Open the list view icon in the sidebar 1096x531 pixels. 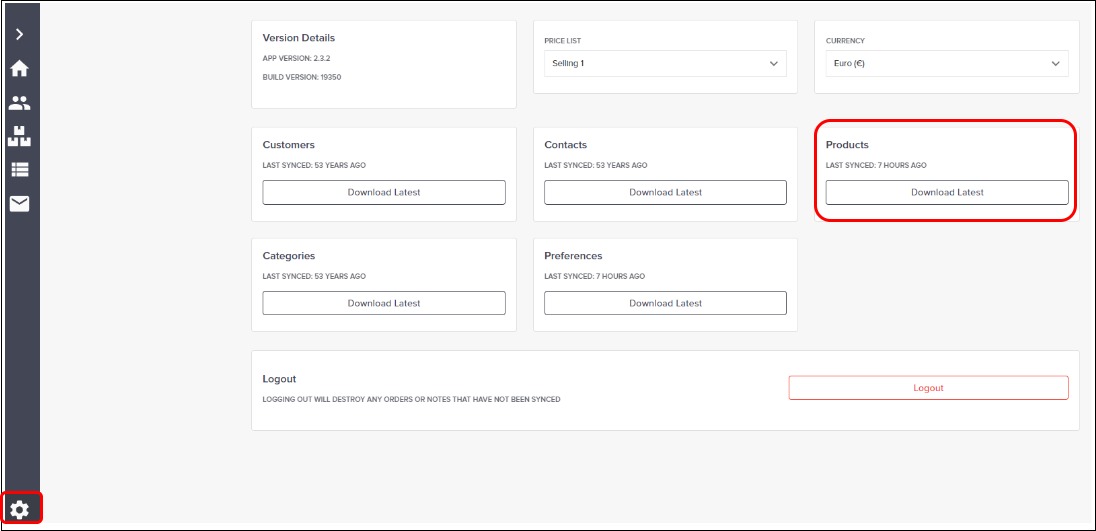click(x=19, y=170)
